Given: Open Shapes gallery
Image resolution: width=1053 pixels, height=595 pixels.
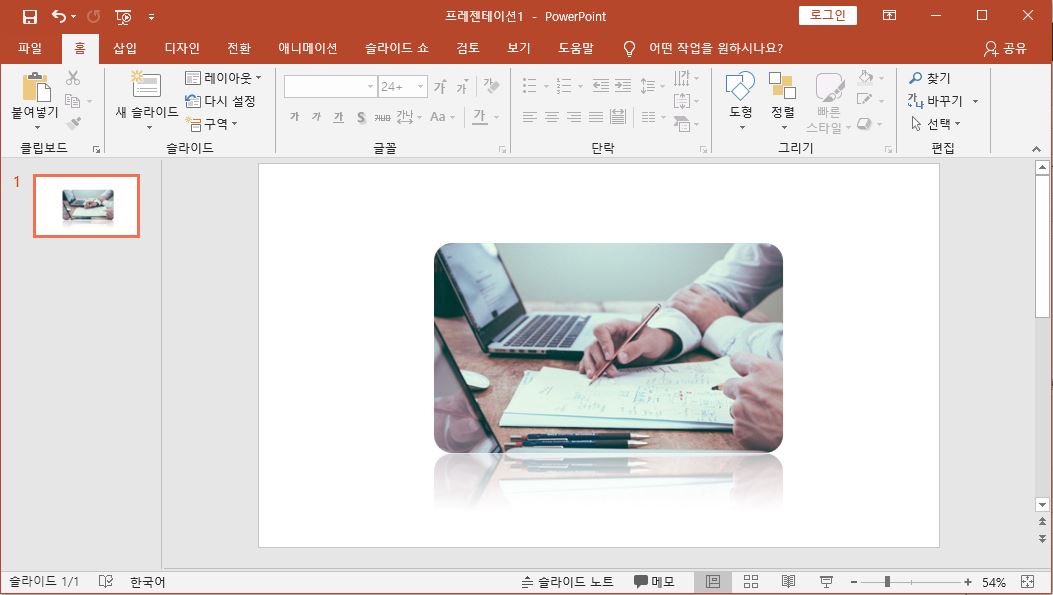Looking at the screenshot, I should click(x=741, y=101).
